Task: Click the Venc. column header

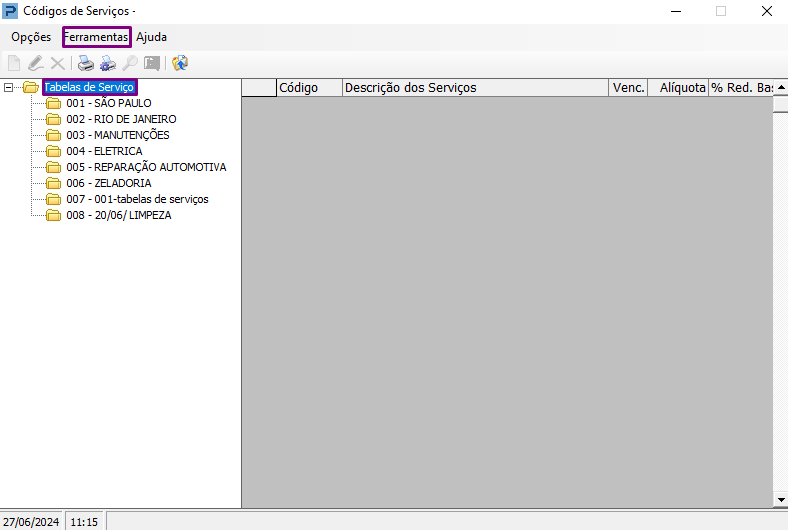Action: point(628,88)
